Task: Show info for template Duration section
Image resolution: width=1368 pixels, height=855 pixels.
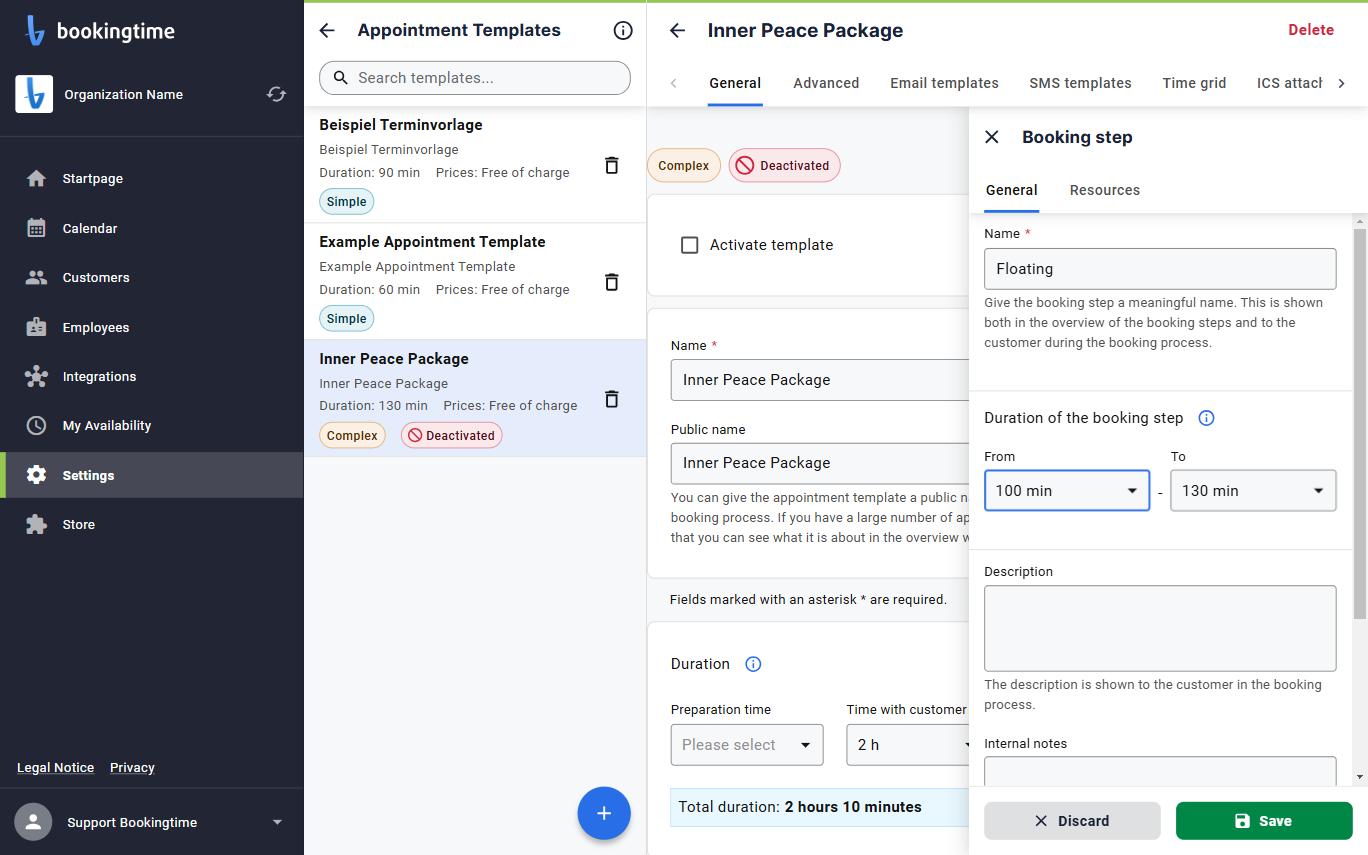Action: tap(754, 664)
